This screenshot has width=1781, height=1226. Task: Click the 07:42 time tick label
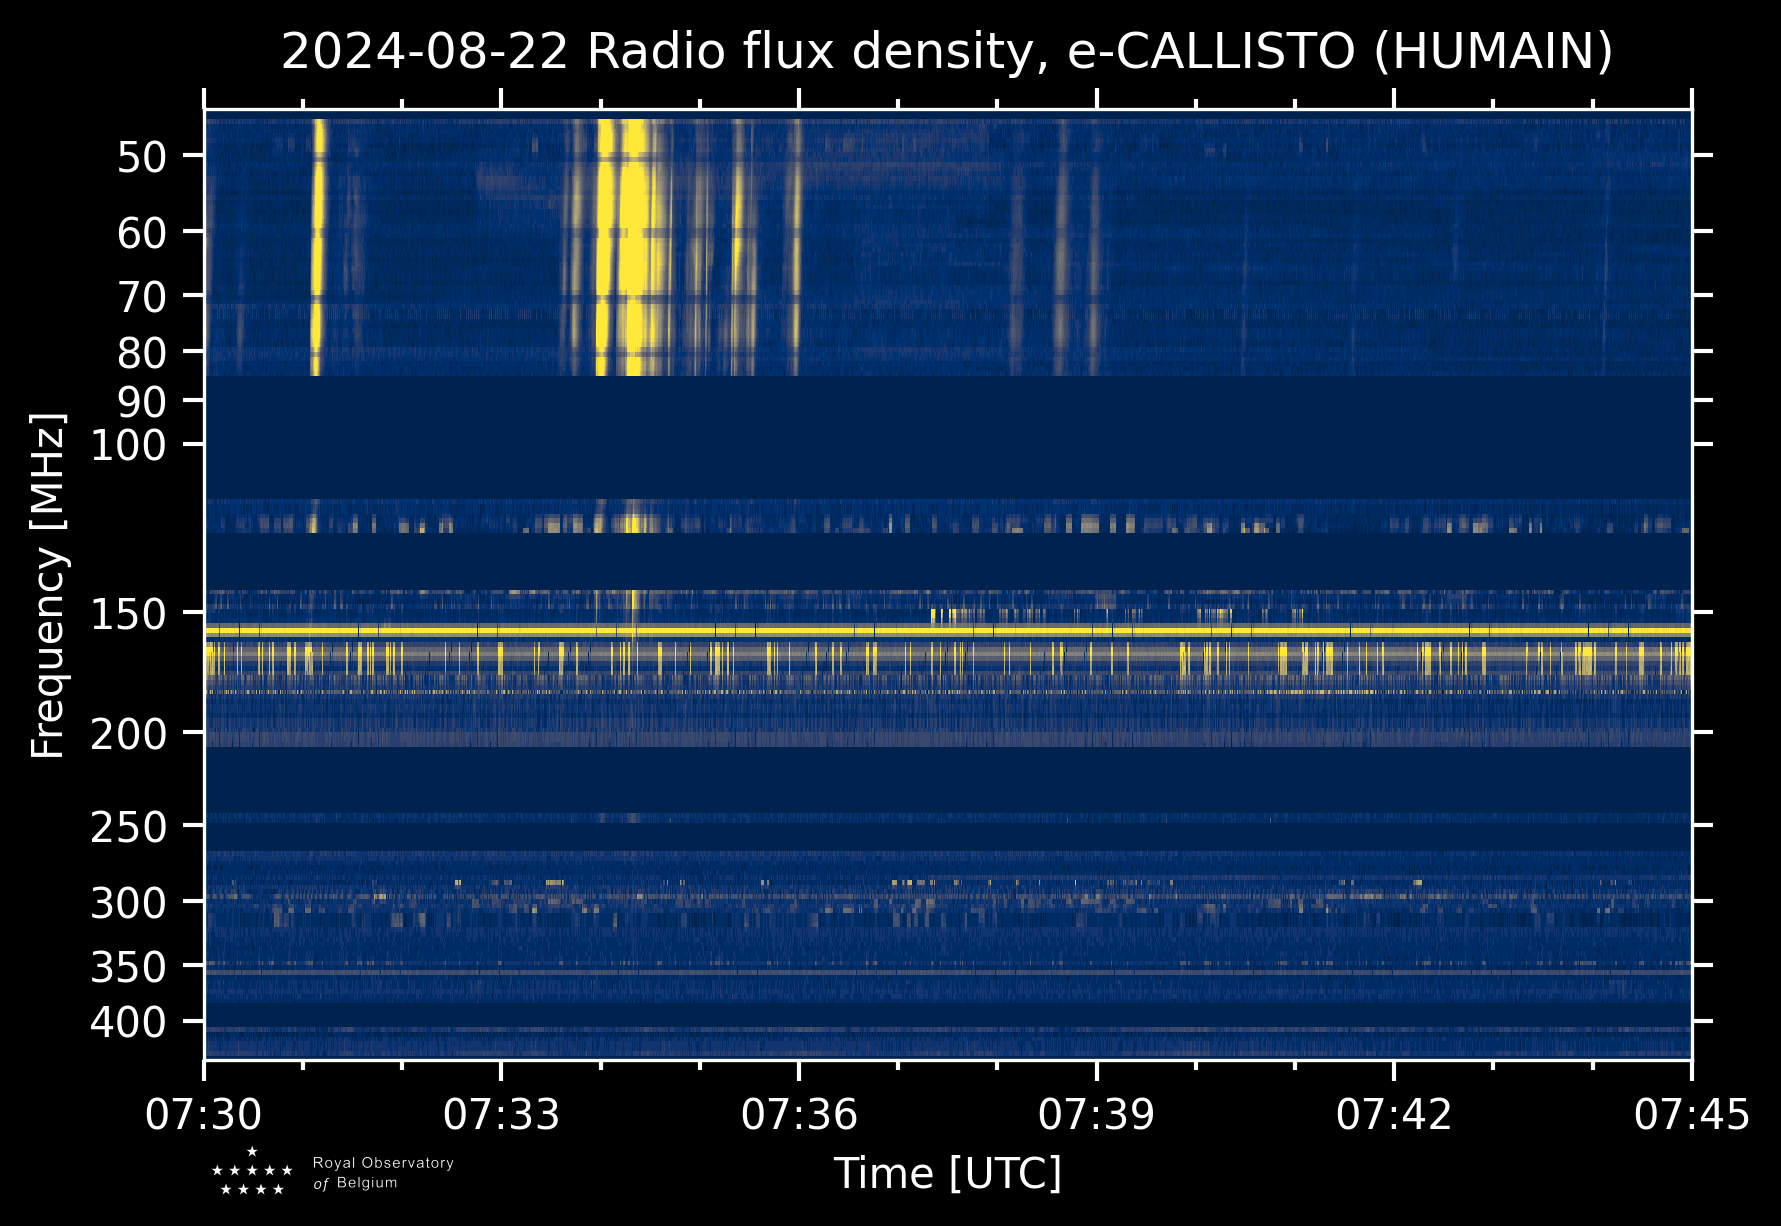(1394, 1114)
